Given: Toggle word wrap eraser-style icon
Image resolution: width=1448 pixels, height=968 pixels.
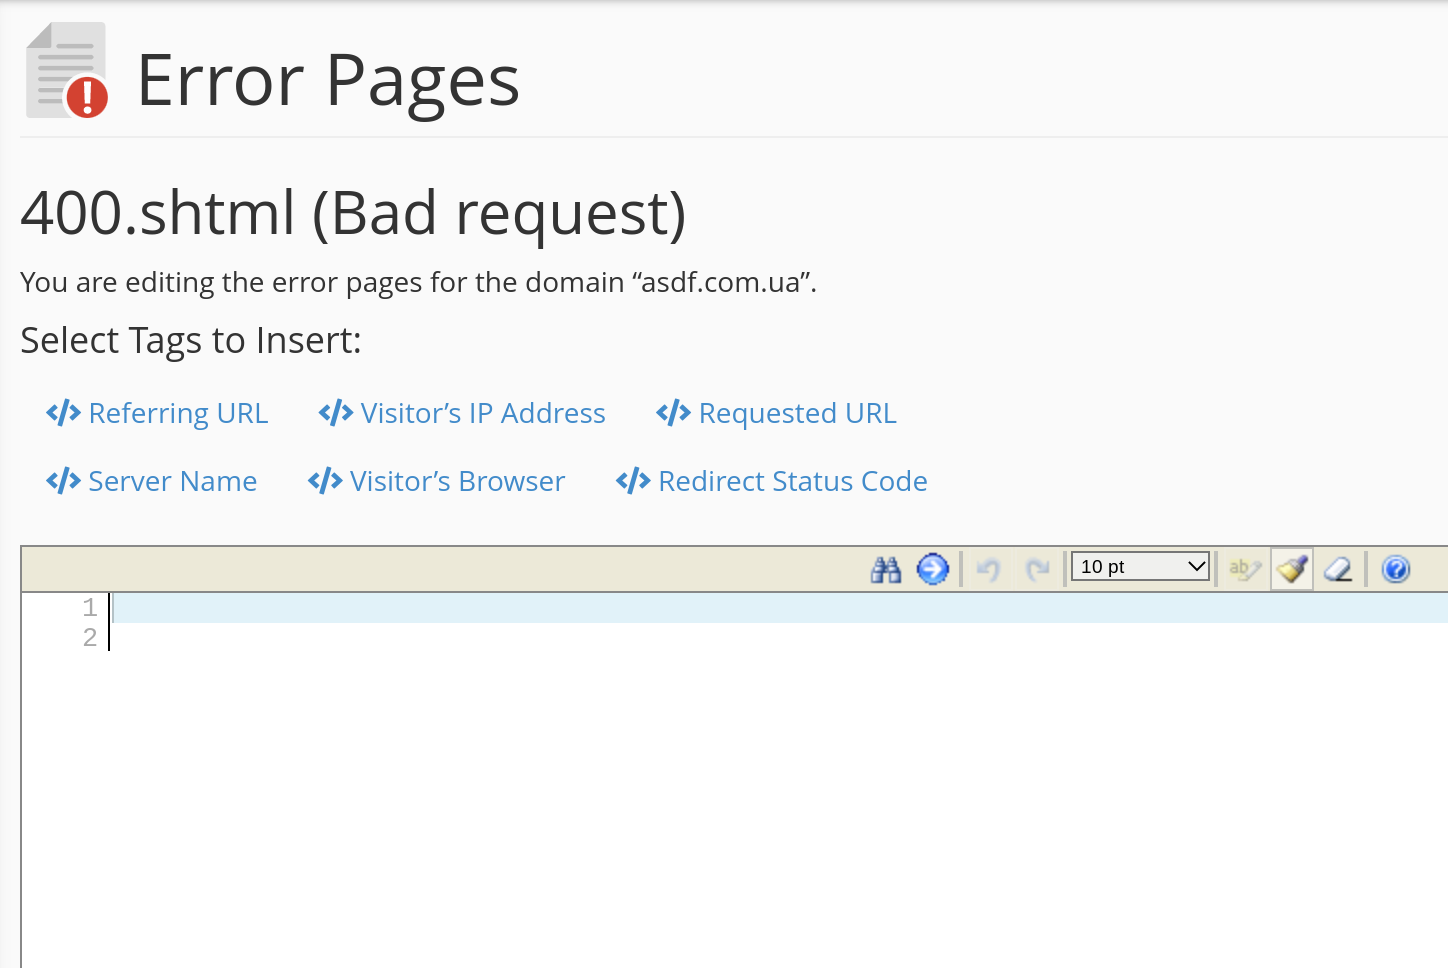Looking at the screenshot, I should [x=1338, y=570].
